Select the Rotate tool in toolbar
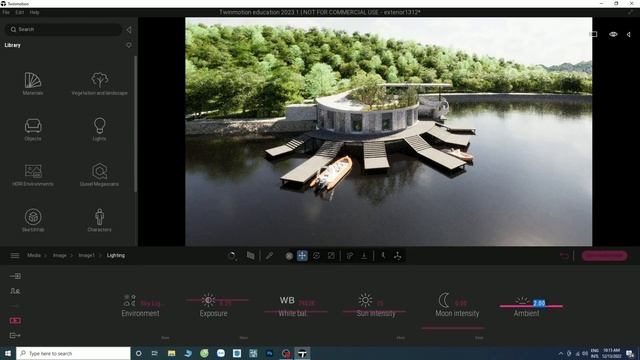The image size is (640, 360). 316,256
